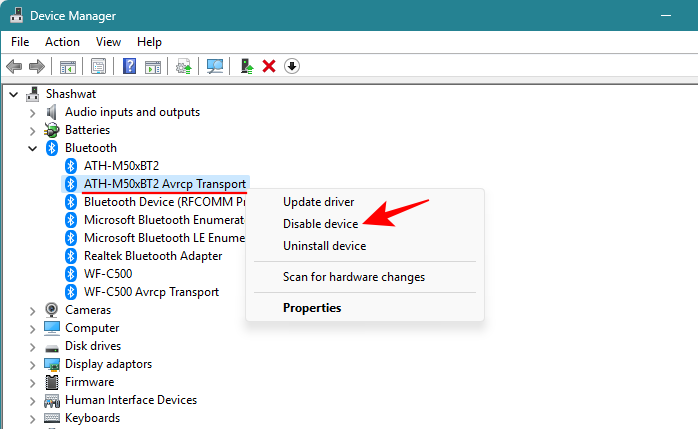Expand the Firmware category
Viewport: 698px width, 429px height.
[x=32, y=383]
